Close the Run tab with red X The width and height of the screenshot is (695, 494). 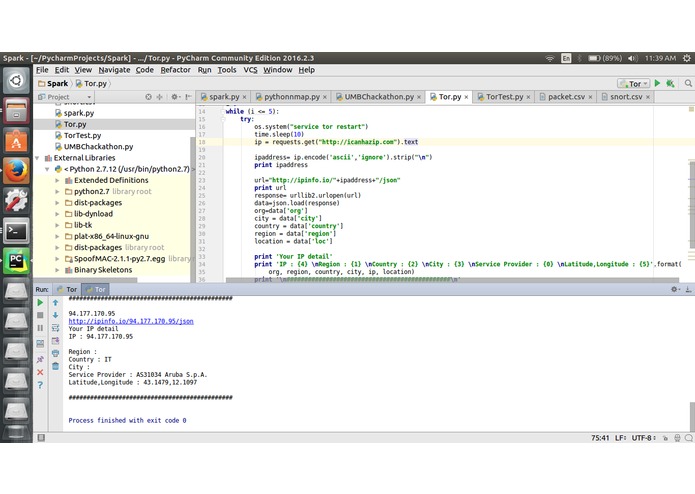click(x=40, y=372)
